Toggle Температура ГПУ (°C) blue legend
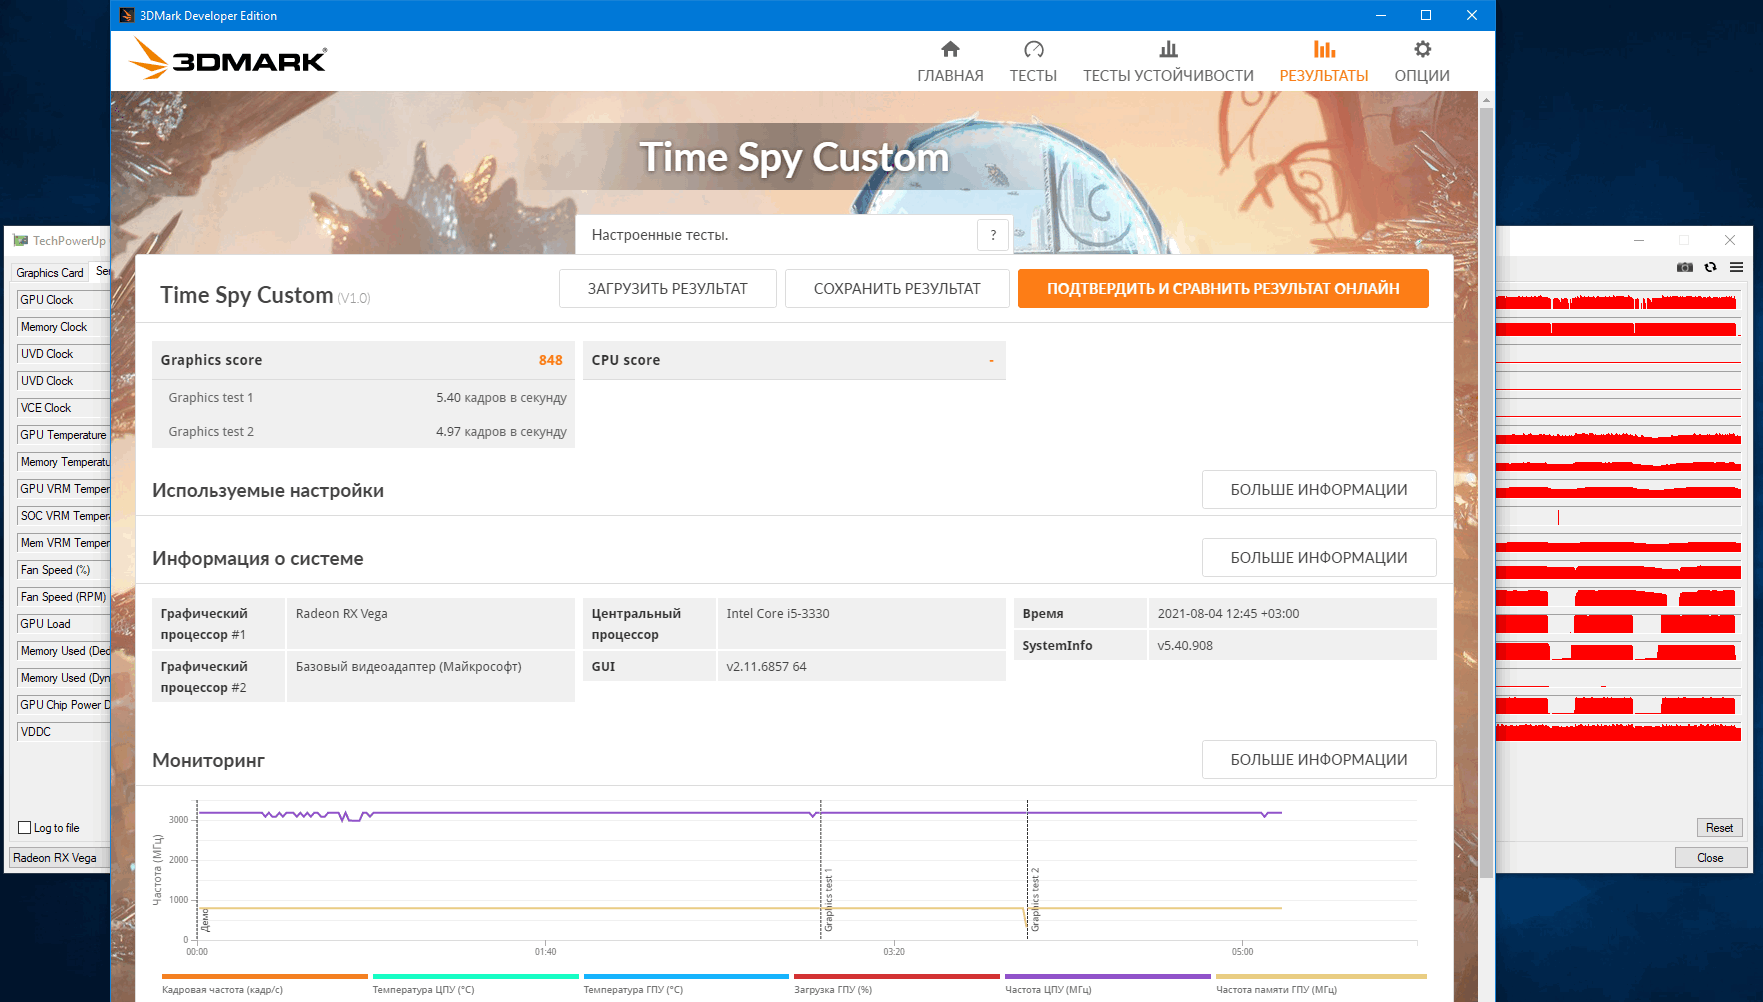Image resolution: width=1763 pixels, height=1002 pixels. (x=686, y=983)
